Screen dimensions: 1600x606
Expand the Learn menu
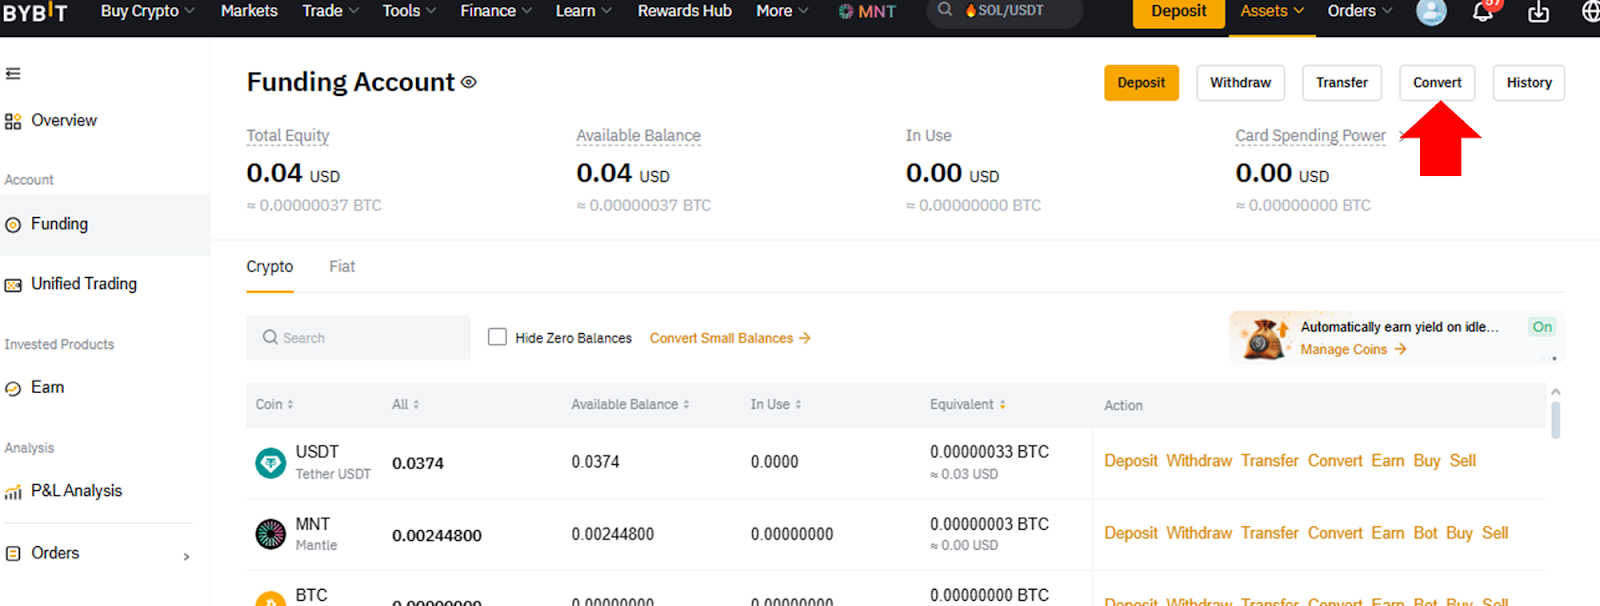(584, 11)
